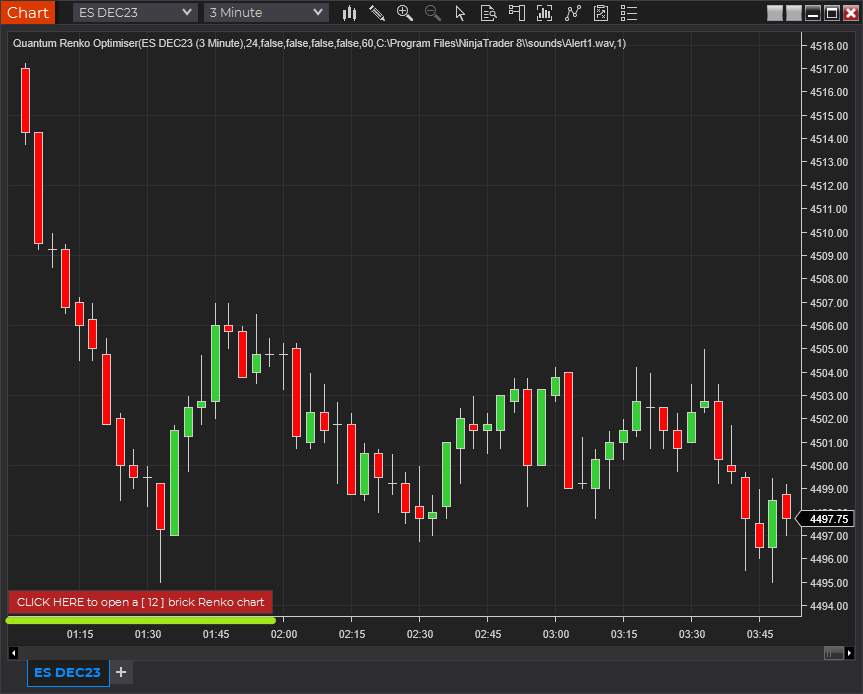
Task: Click the 02:00 time axis label
Action: pos(284,634)
